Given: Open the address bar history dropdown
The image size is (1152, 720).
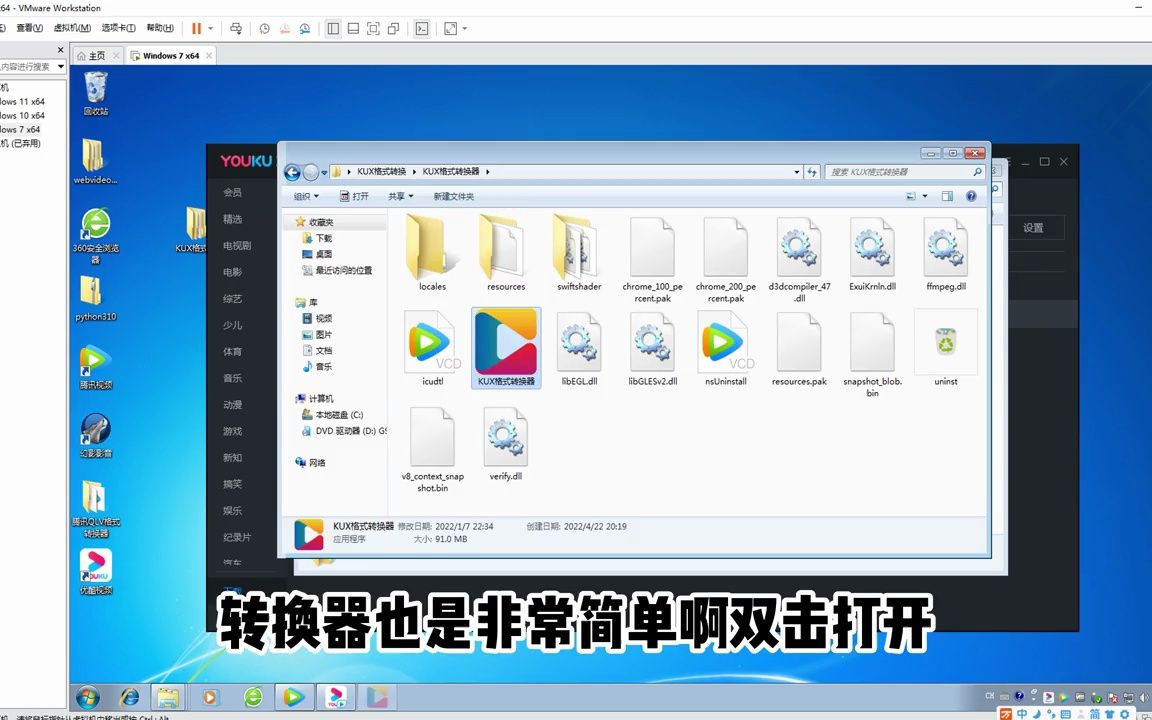Looking at the screenshot, I should point(796,171).
